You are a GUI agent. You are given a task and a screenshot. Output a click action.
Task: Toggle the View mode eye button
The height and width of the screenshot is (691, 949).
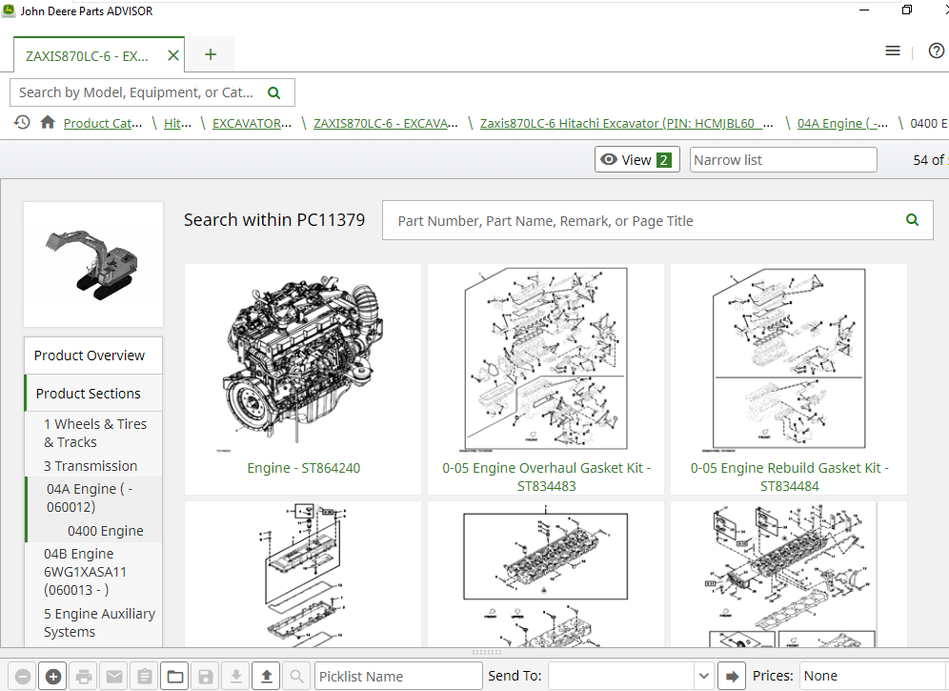point(637,160)
